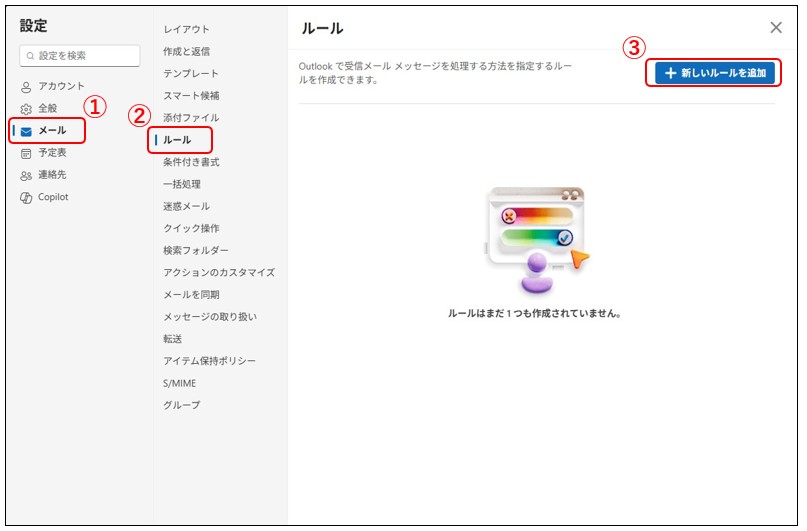
Task: Select テンプレート in the mail submenu
Action: click(191, 73)
